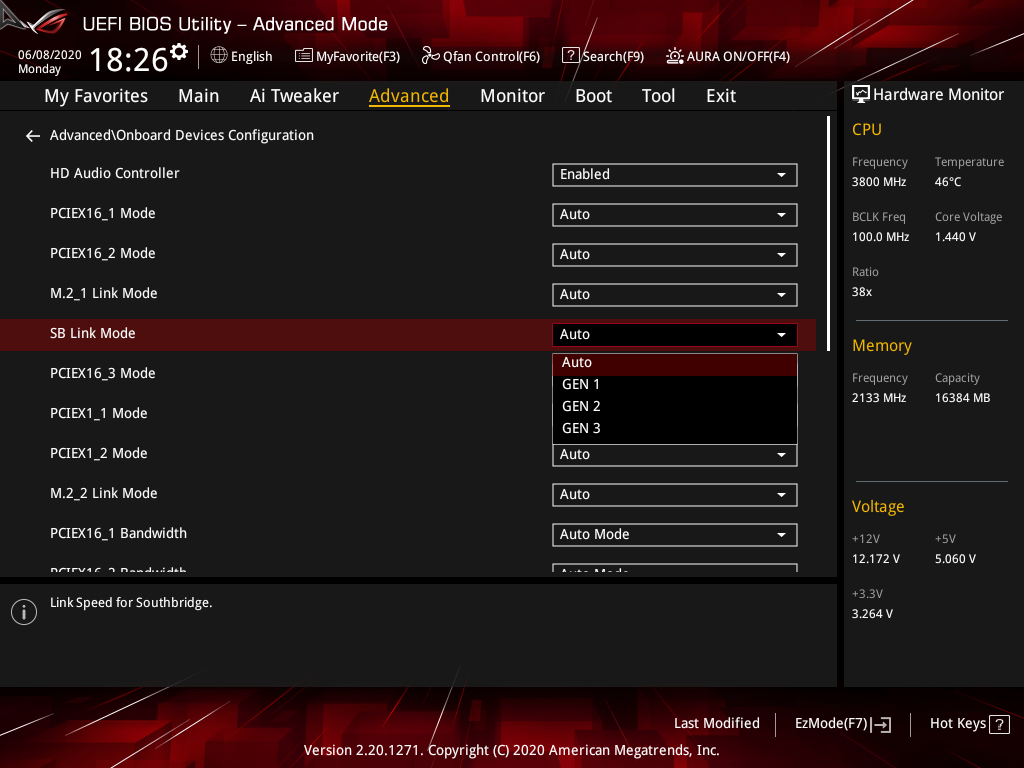Select GEN 3 option

click(675, 428)
